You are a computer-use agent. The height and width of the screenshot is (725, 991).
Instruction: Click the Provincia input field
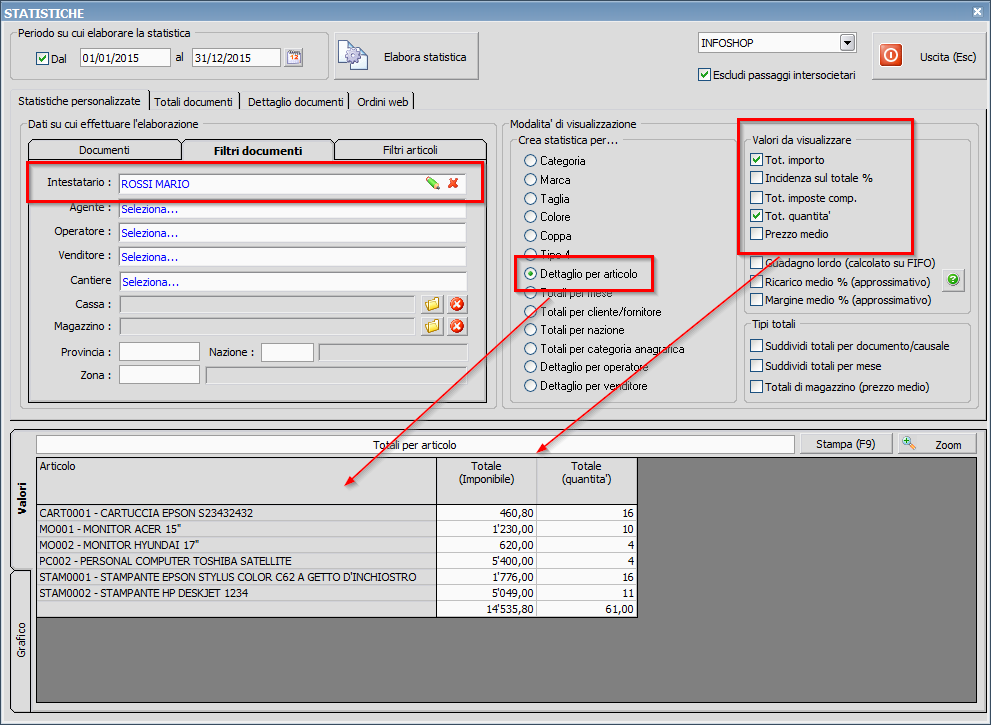[159, 352]
